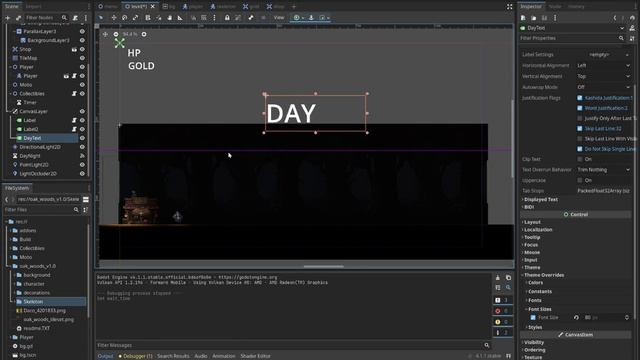Open Horizontal Alignment dropdown
The image size is (640, 360).
point(603,65)
